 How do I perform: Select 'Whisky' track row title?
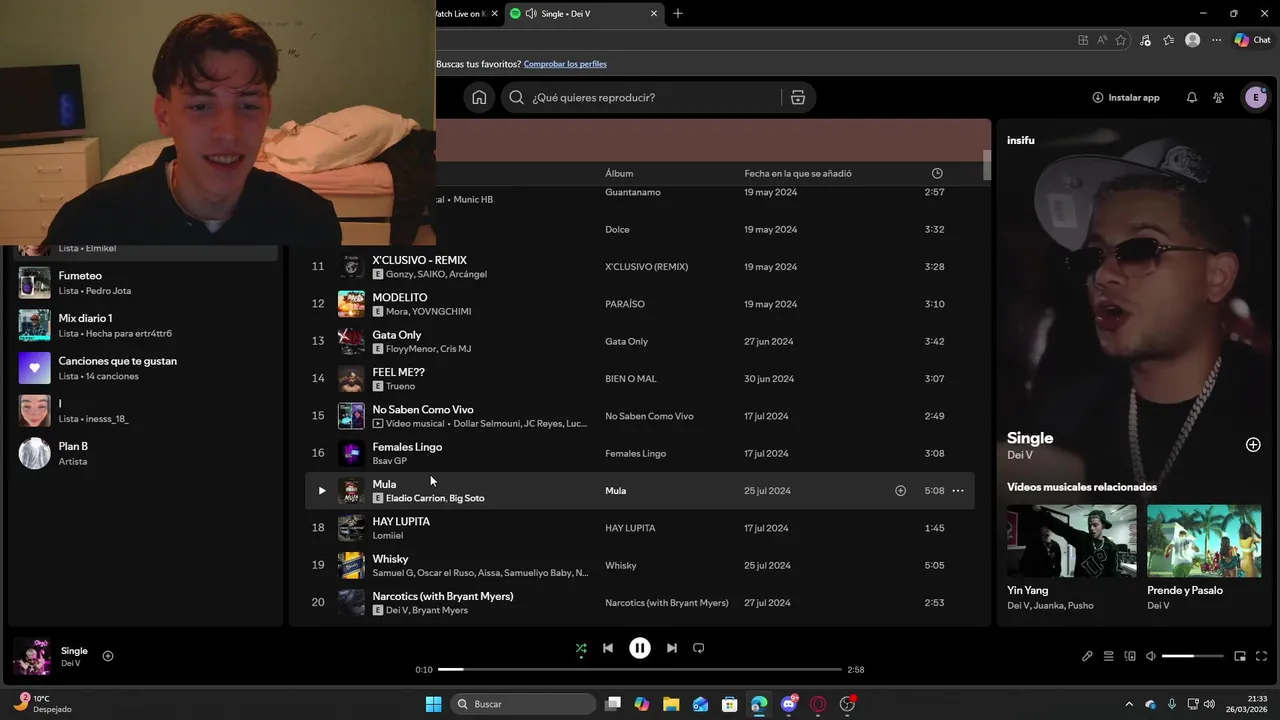(390, 559)
